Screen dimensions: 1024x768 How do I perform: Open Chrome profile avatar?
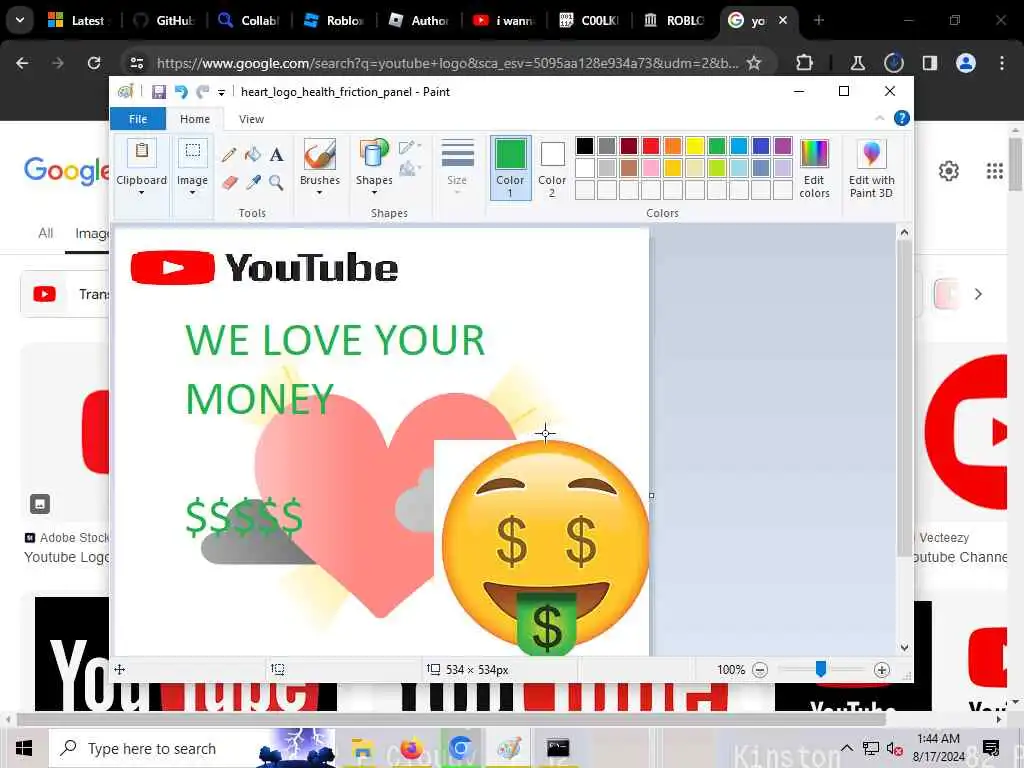(x=965, y=63)
